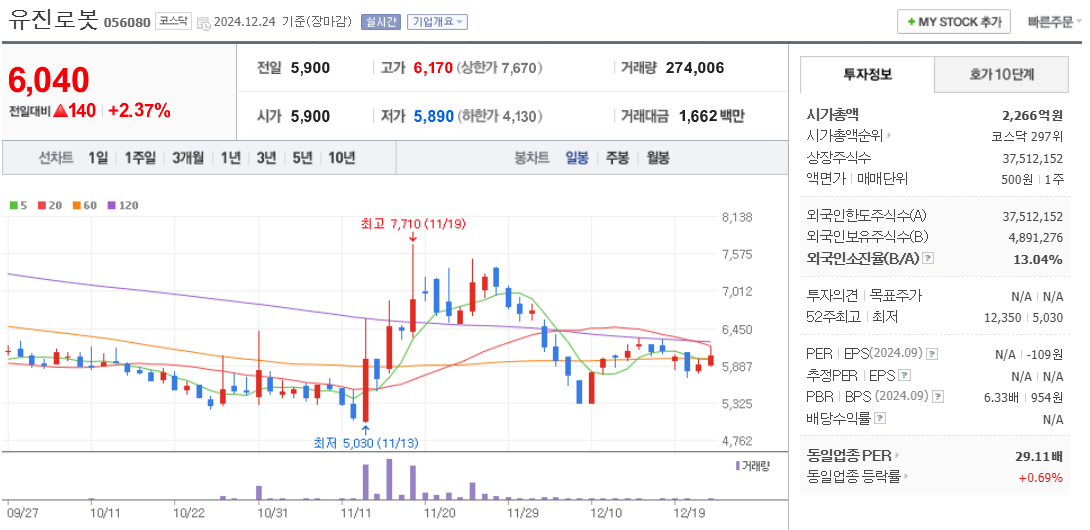Switch to the 투자정보 tab
Image resolution: width=1090 pixels, height=530 pixels.
coord(868,74)
